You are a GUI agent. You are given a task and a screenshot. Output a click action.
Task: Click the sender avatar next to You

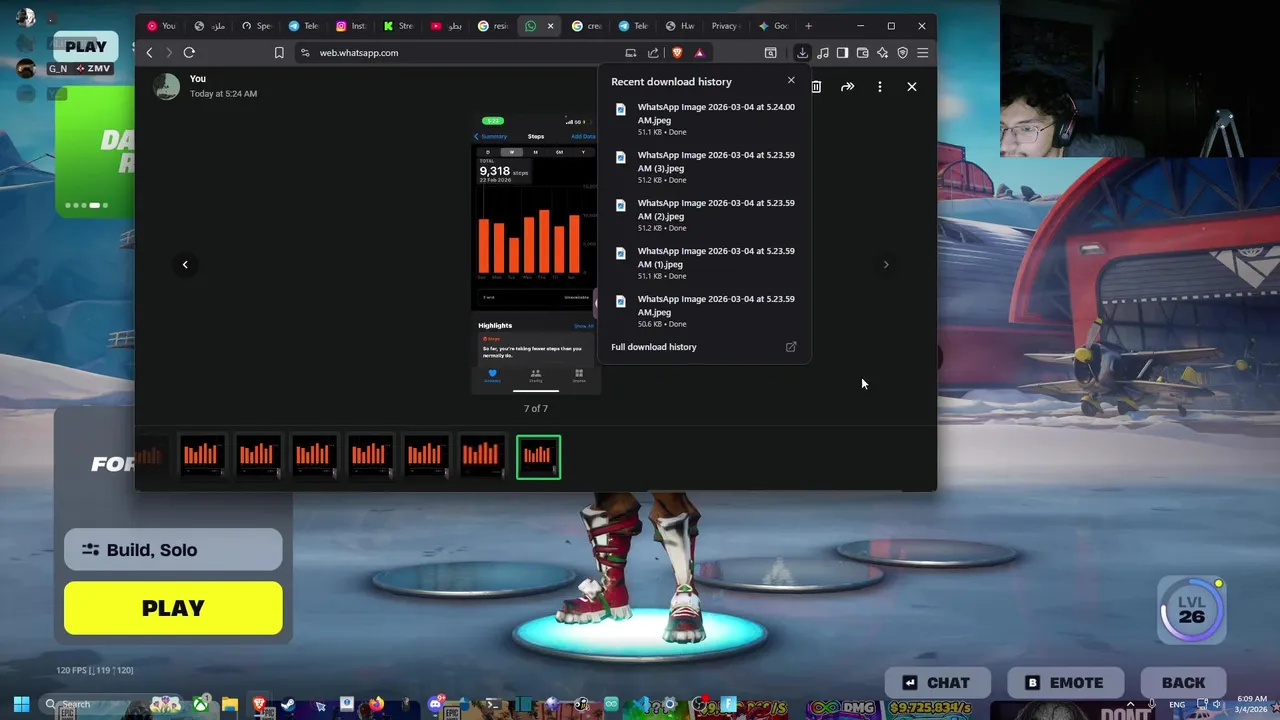coord(167,86)
